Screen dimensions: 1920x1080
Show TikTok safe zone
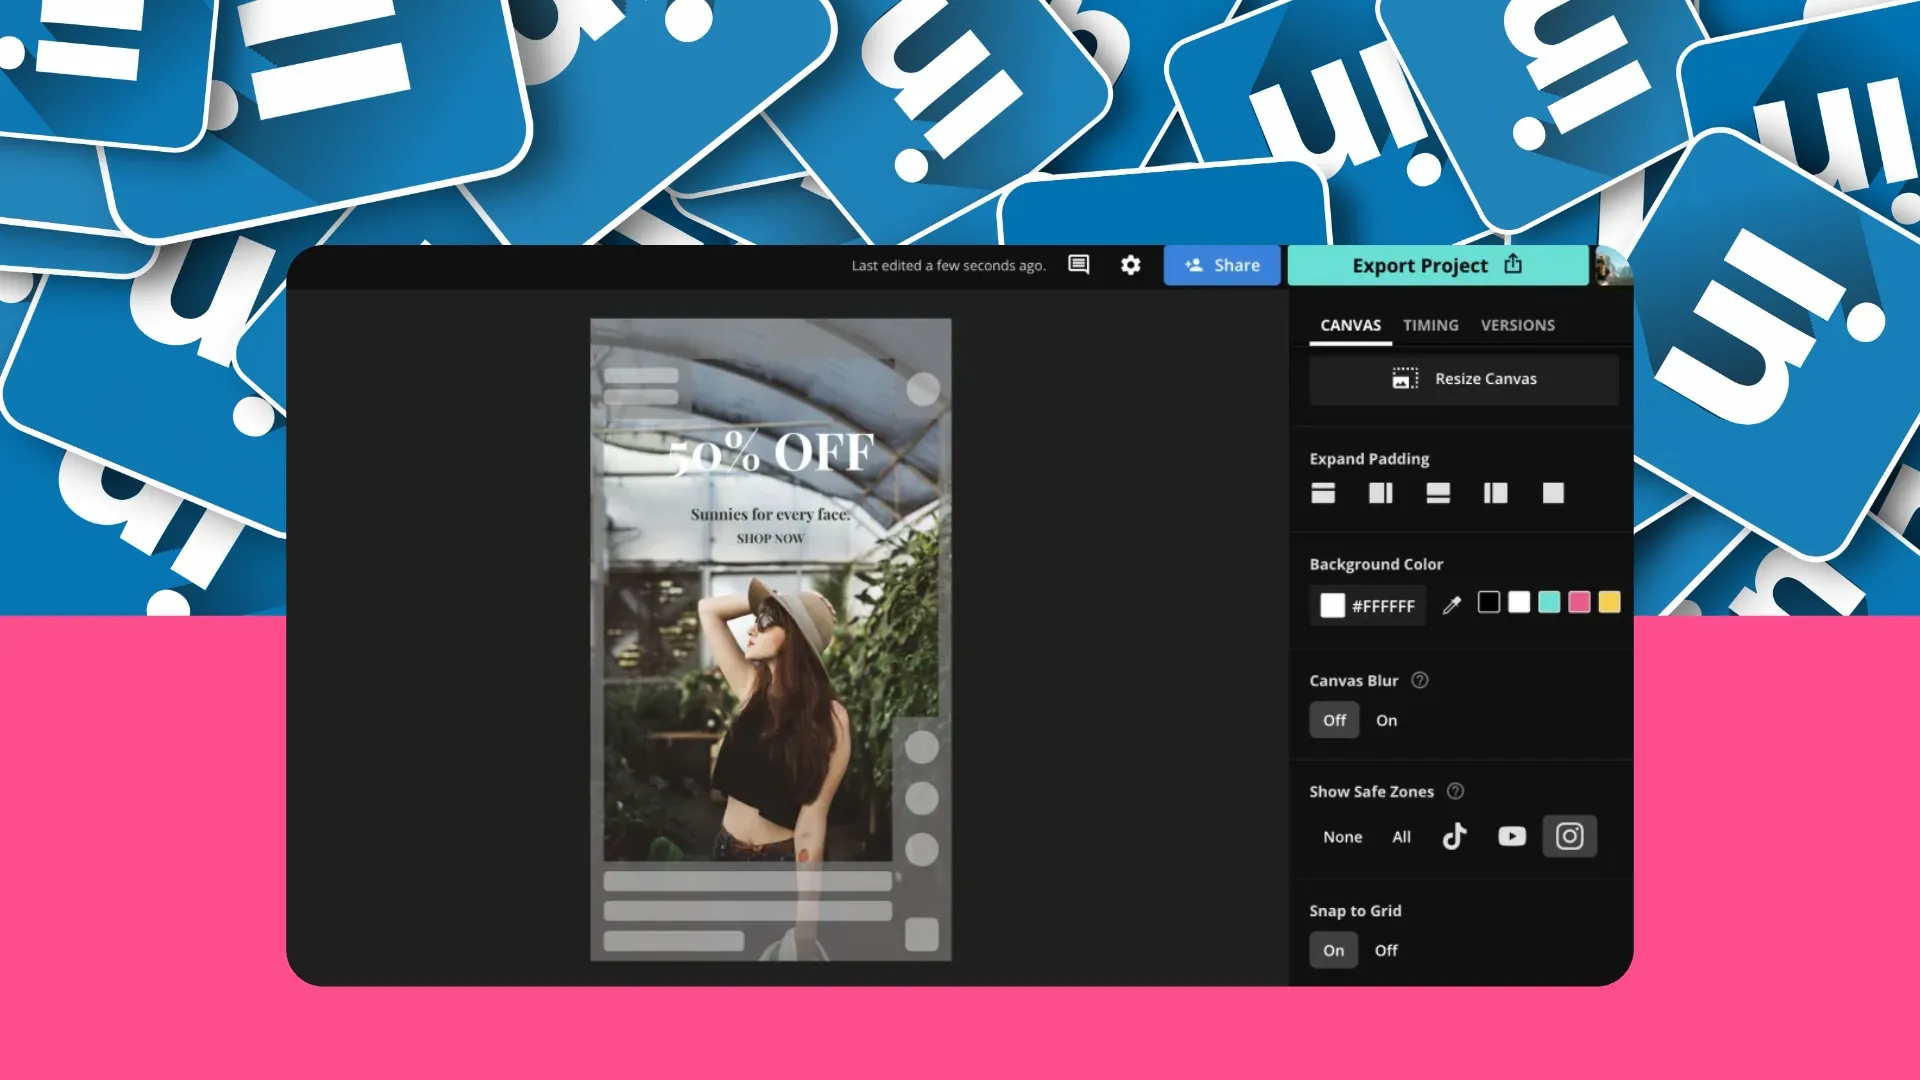(1455, 836)
